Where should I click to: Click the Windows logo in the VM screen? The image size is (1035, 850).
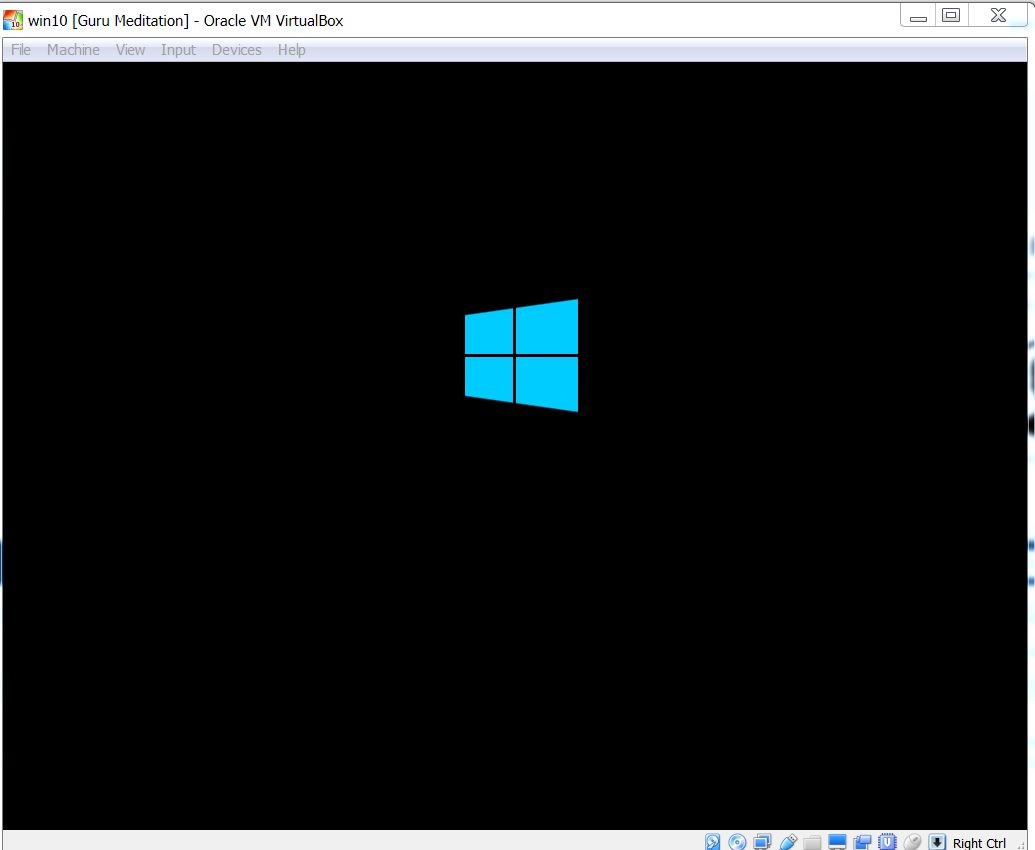click(x=521, y=355)
